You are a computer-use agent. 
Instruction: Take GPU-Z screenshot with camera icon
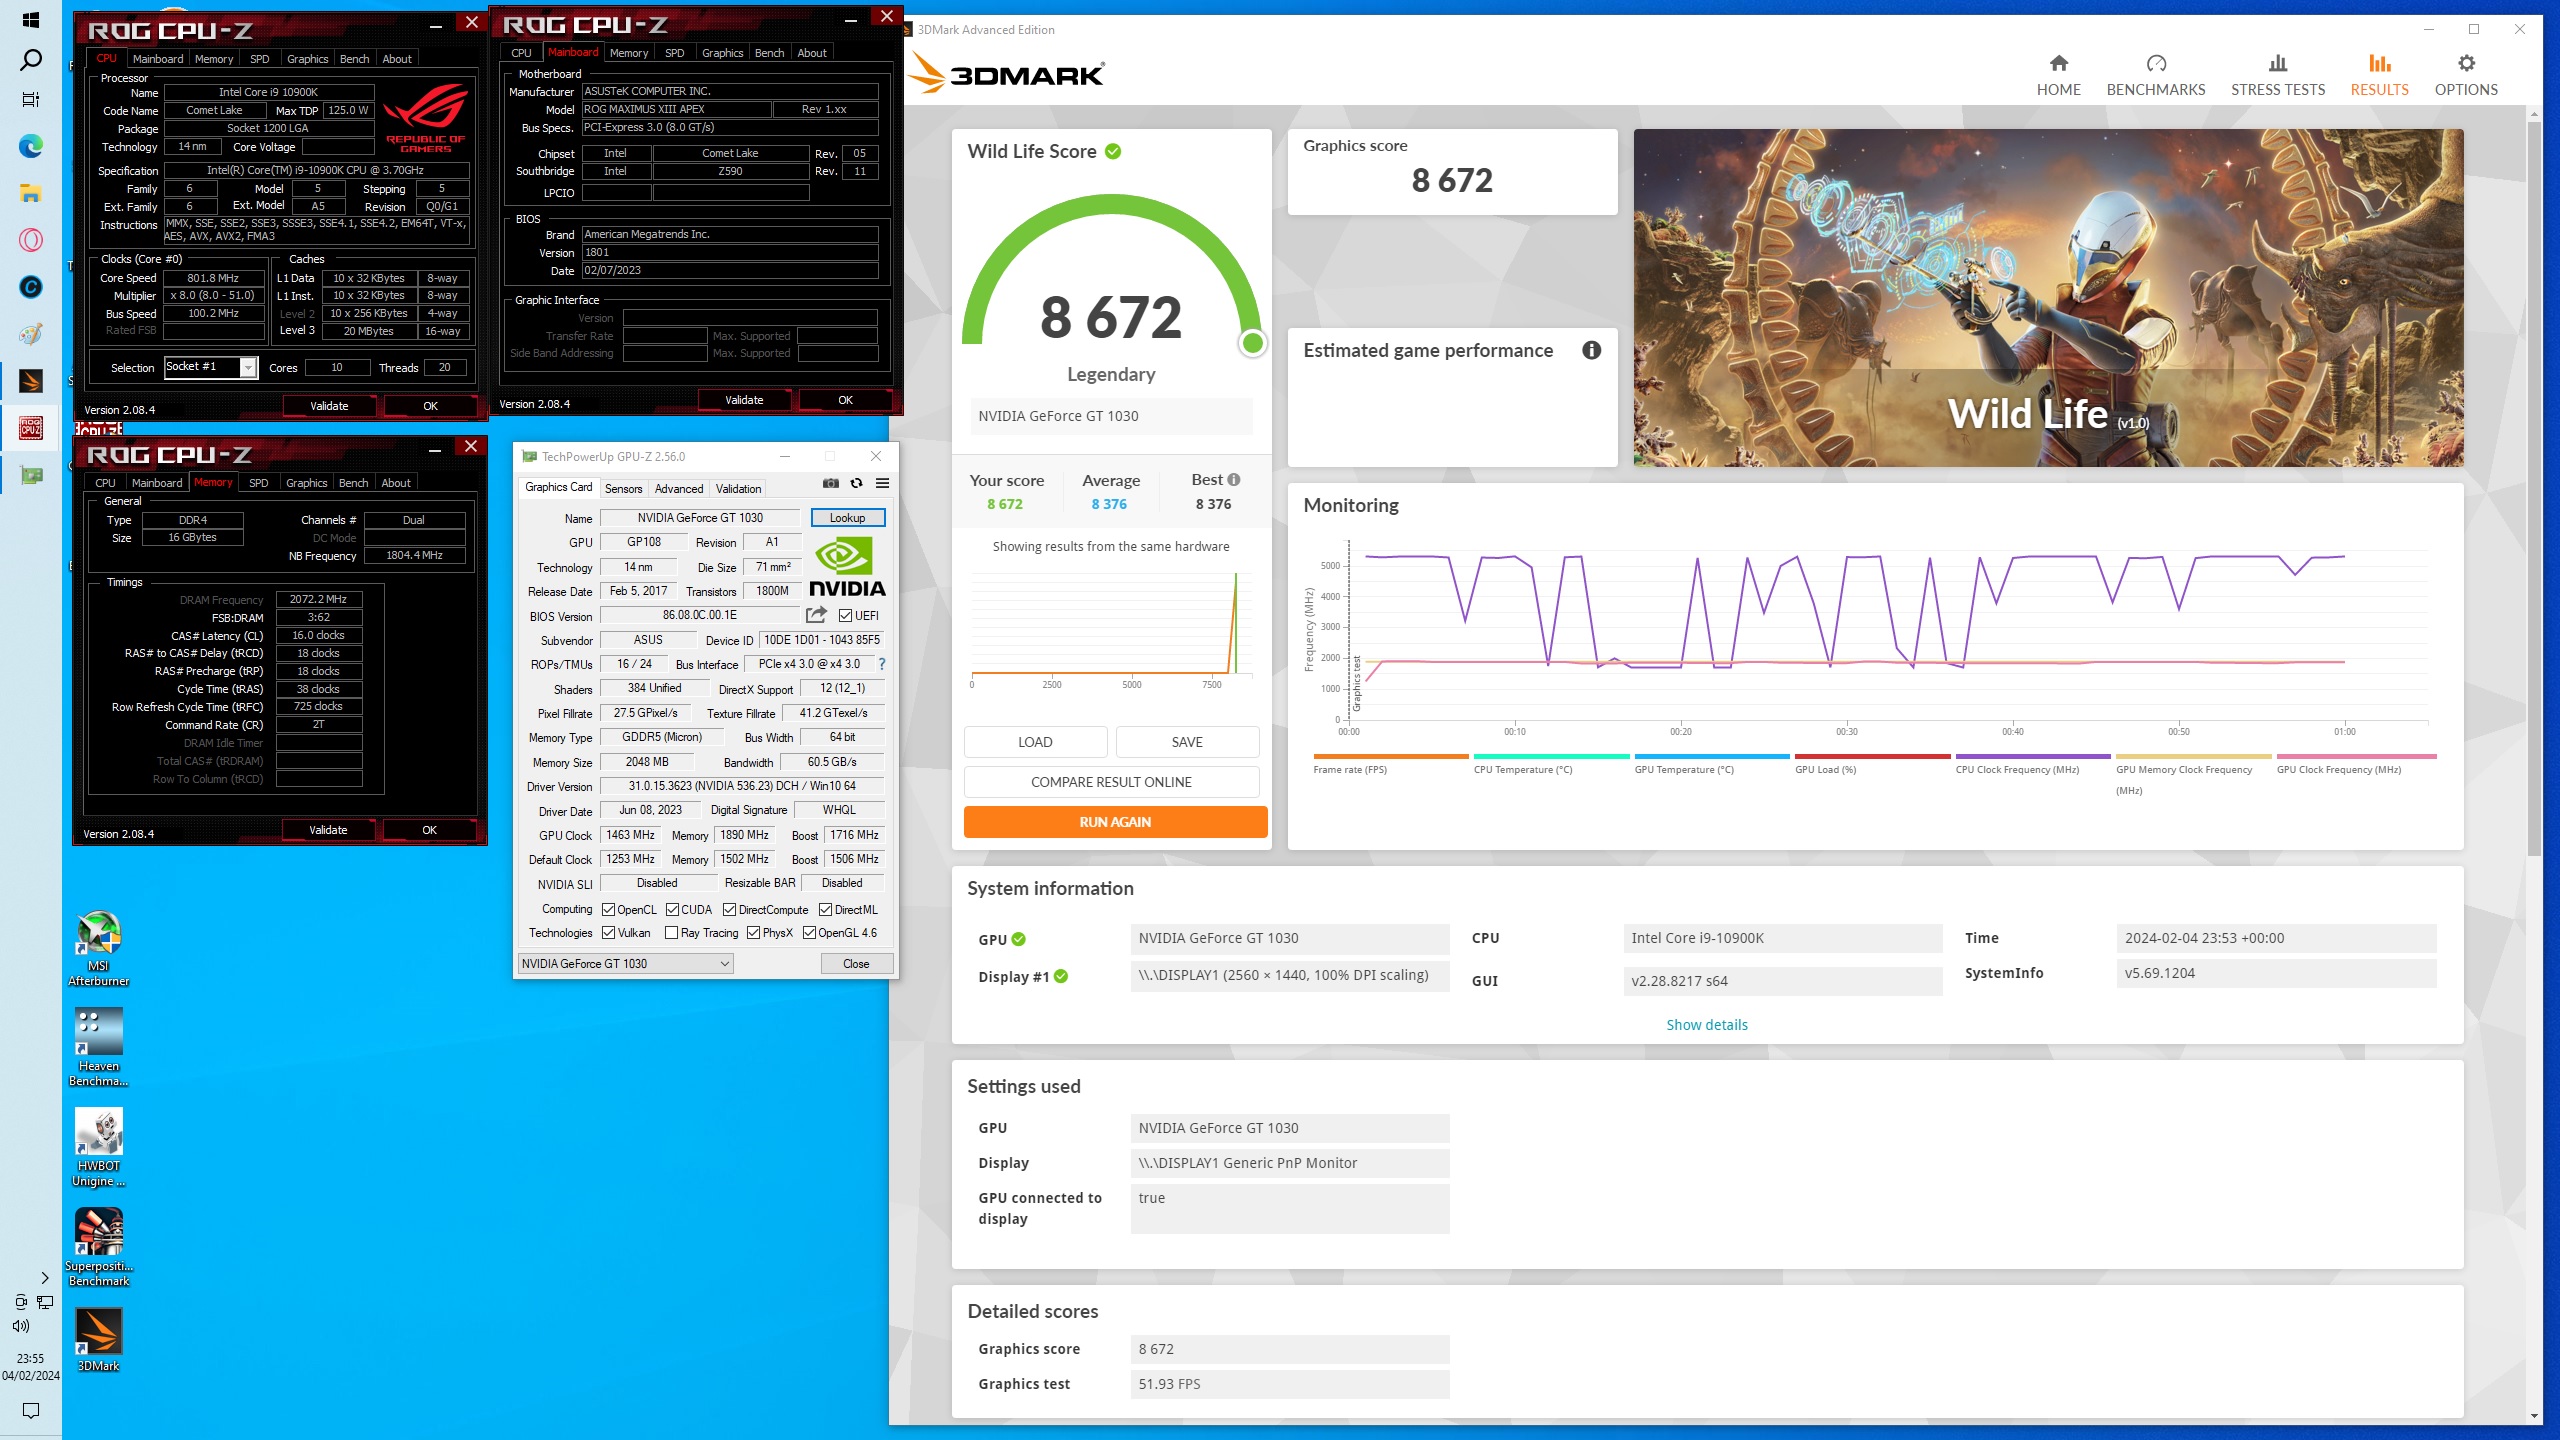pos(831,484)
